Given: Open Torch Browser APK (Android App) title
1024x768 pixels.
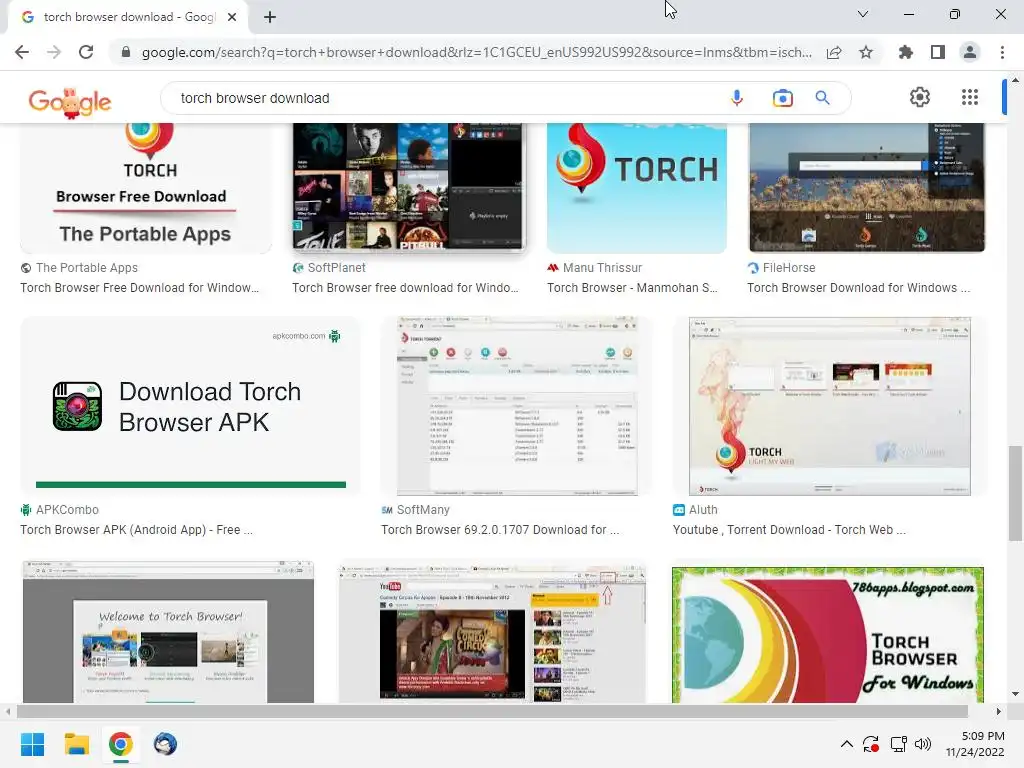Looking at the screenshot, I should [136, 530].
